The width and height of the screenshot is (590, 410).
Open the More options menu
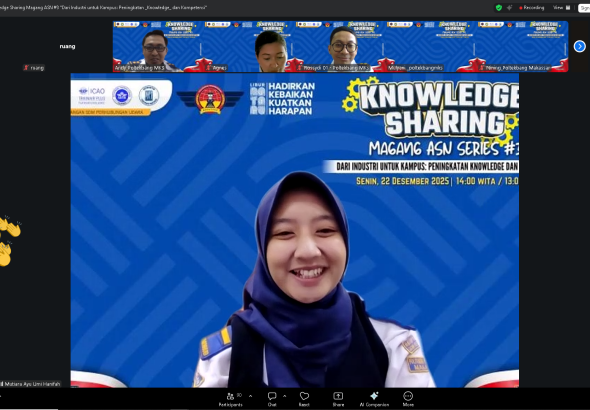tap(408, 399)
